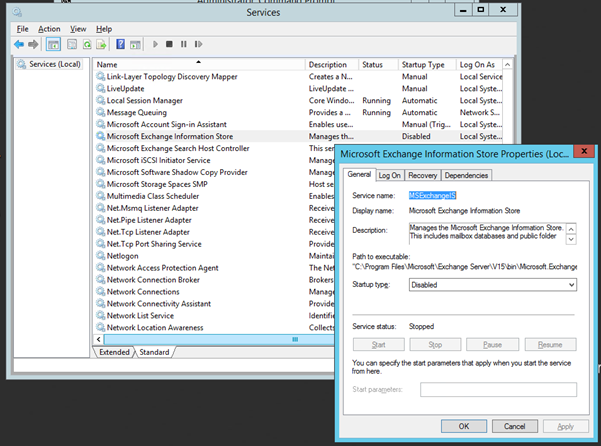The height and width of the screenshot is (446, 601).
Task: Click OK in the Properties dialog
Action: click(x=464, y=426)
